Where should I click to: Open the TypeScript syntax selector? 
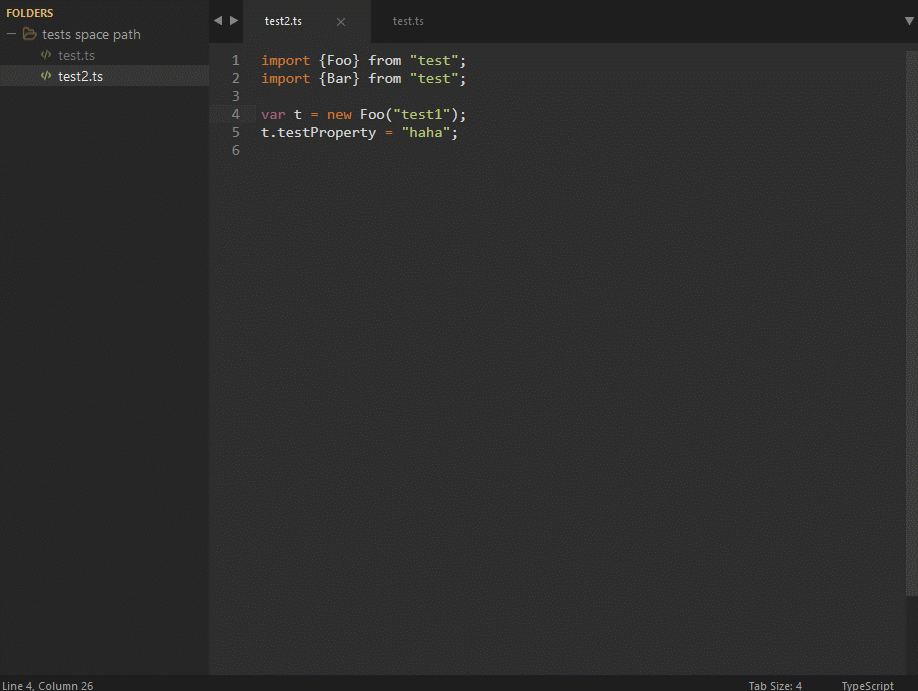tap(868, 685)
